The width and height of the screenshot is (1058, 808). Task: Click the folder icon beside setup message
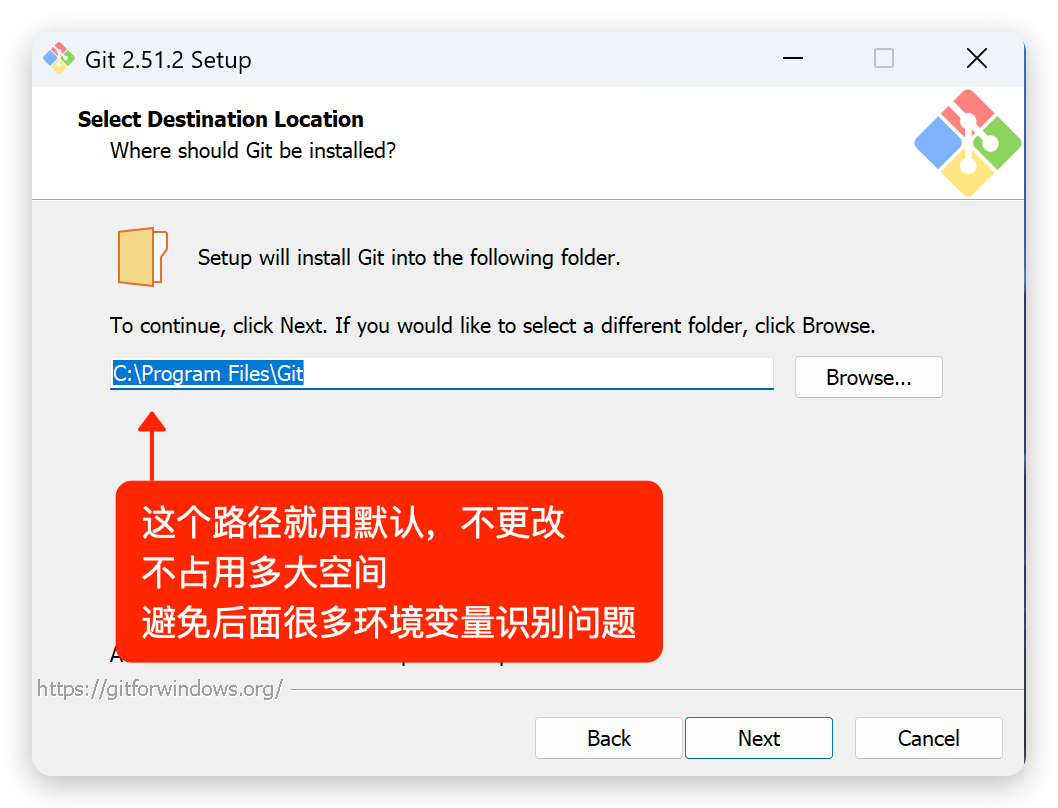tap(142, 257)
